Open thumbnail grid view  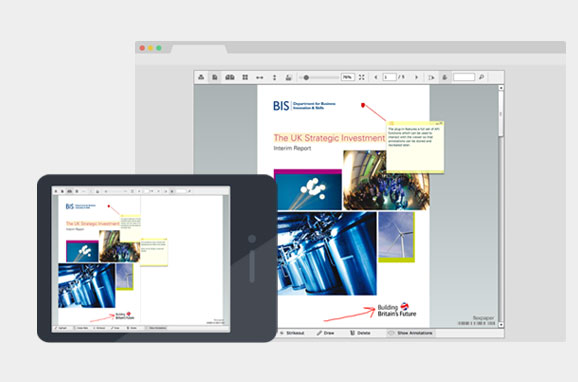(245, 77)
